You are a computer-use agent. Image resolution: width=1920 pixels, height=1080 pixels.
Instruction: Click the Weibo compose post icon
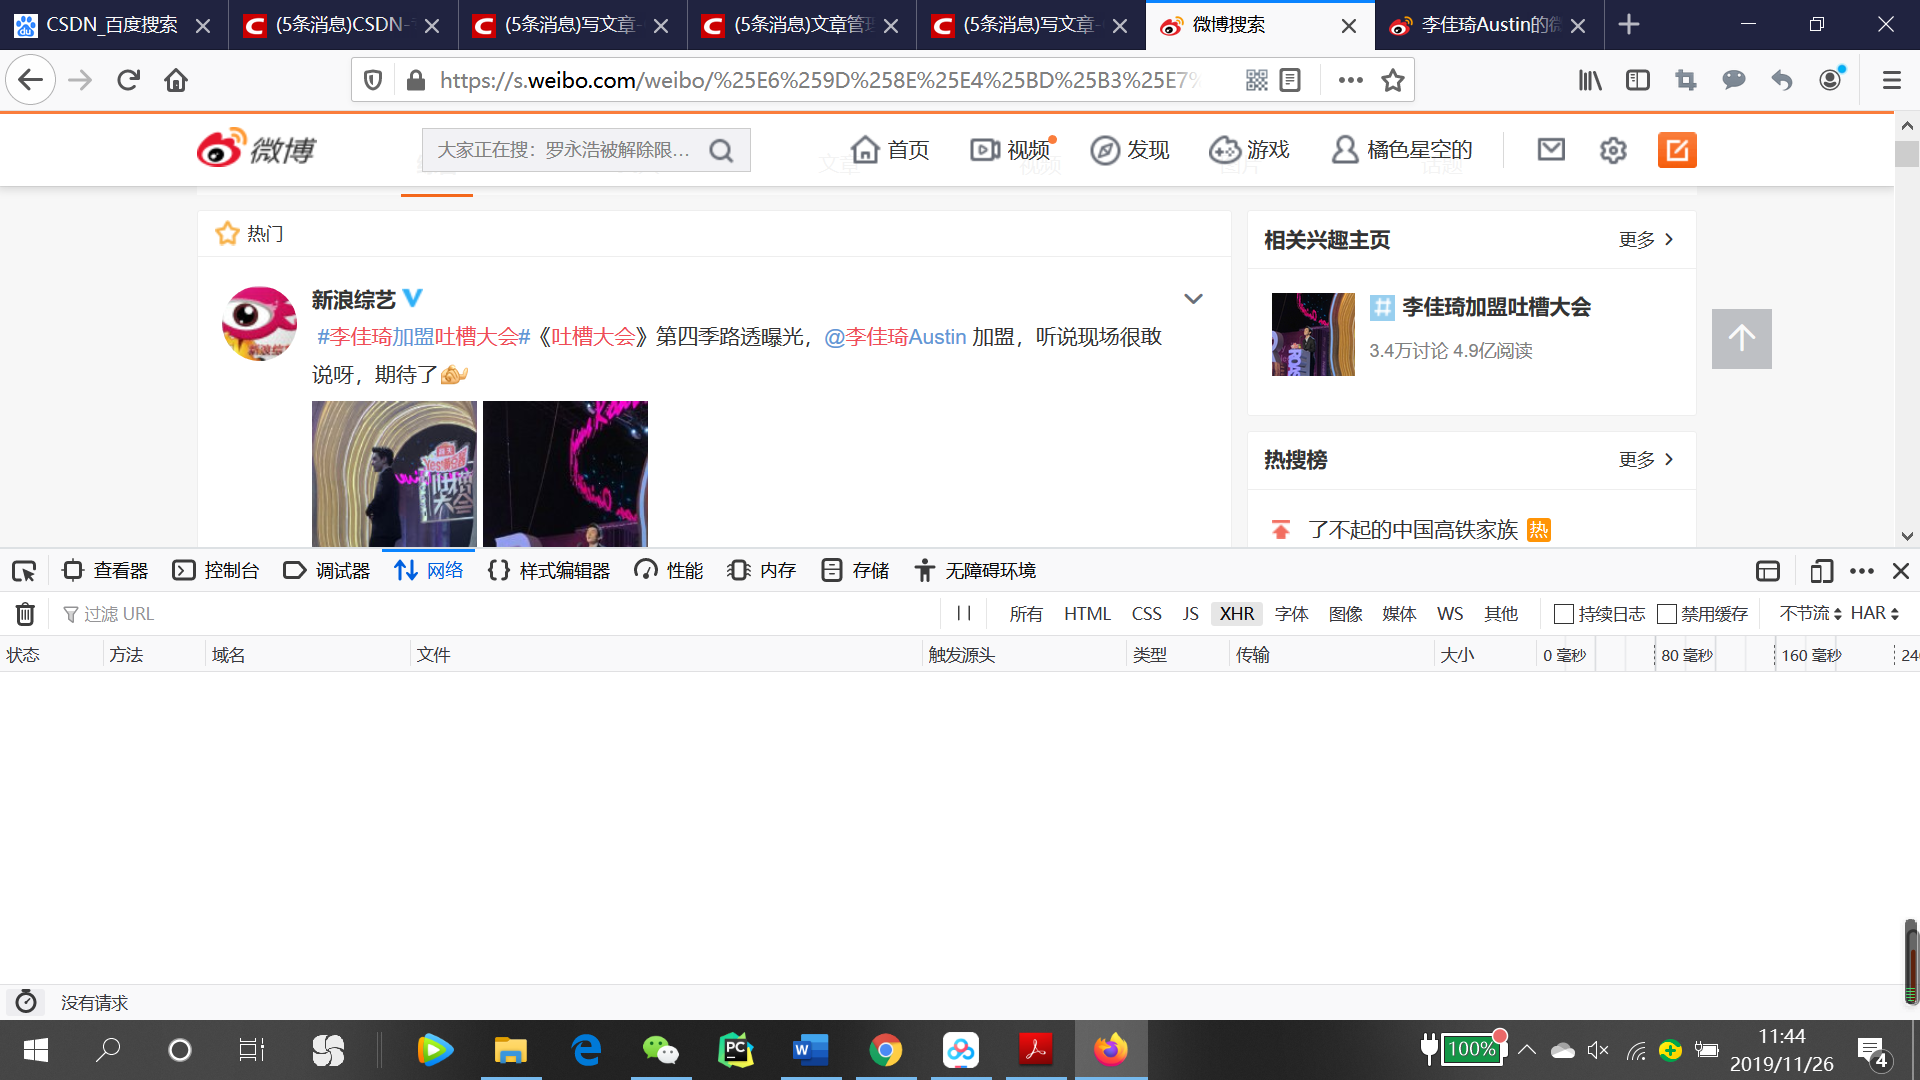1677,150
